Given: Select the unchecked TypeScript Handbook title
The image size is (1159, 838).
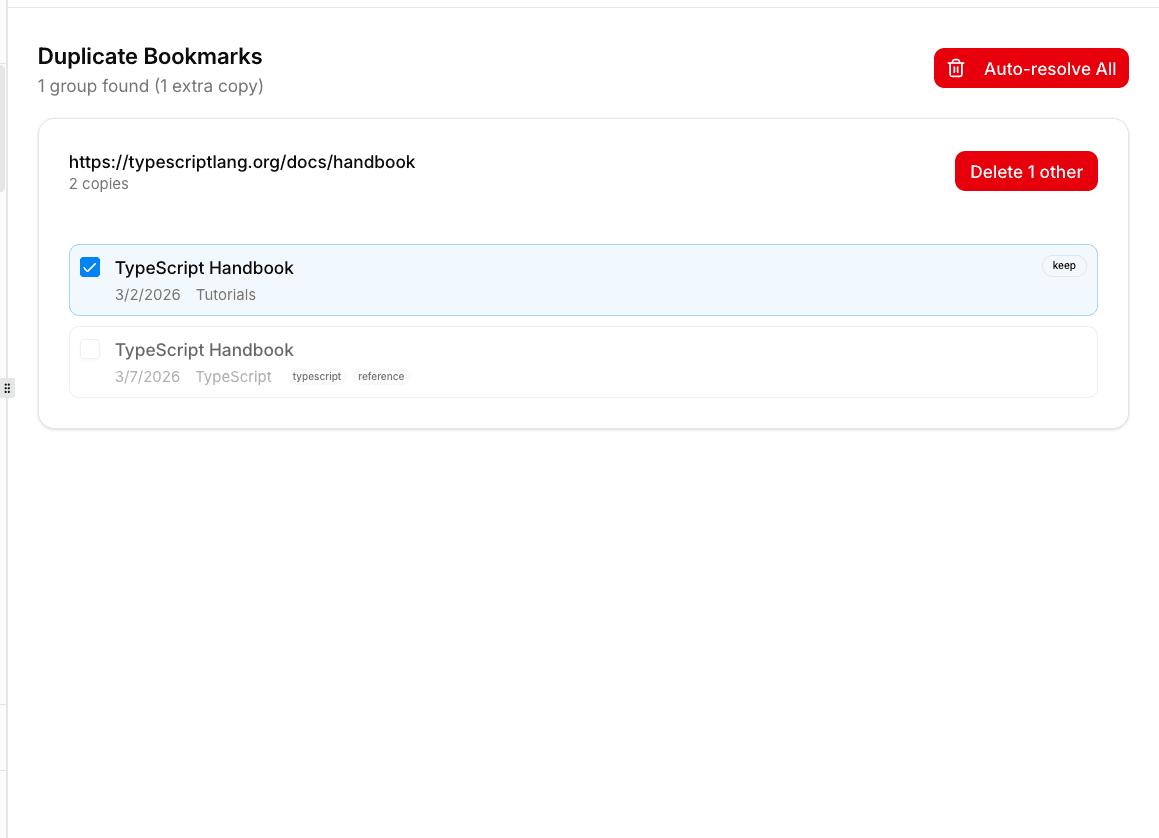Looking at the screenshot, I should click(x=204, y=350).
